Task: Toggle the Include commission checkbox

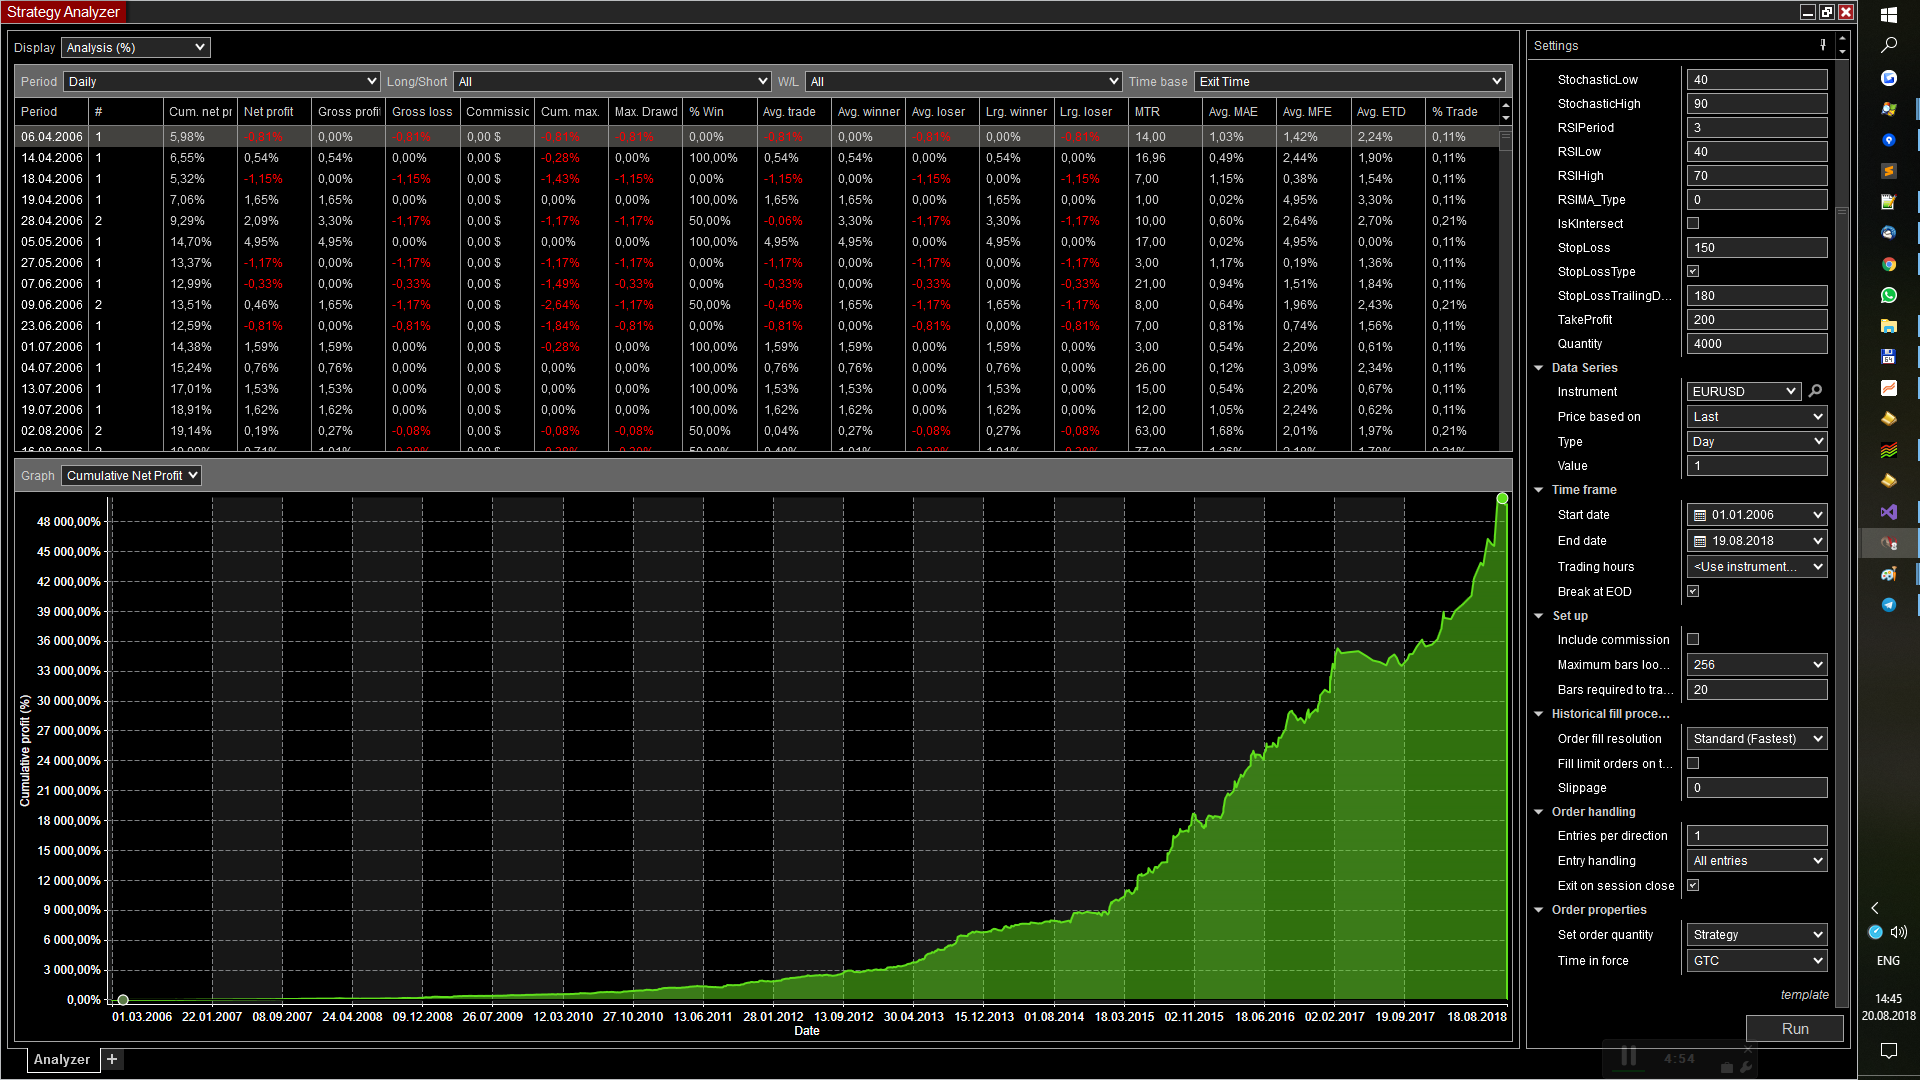Action: pos(1693,639)
